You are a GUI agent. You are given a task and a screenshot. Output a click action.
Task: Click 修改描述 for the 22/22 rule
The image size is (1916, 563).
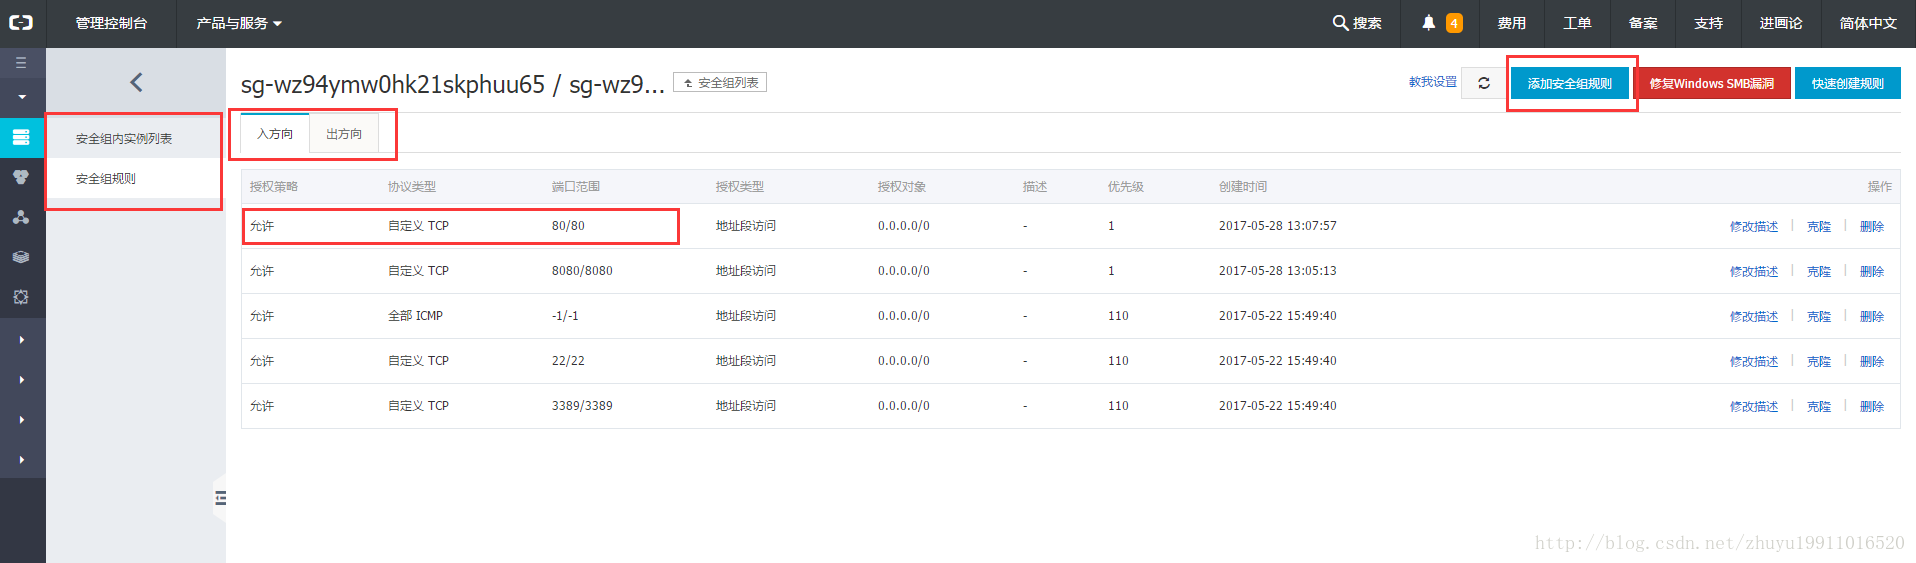point(1754,361)
